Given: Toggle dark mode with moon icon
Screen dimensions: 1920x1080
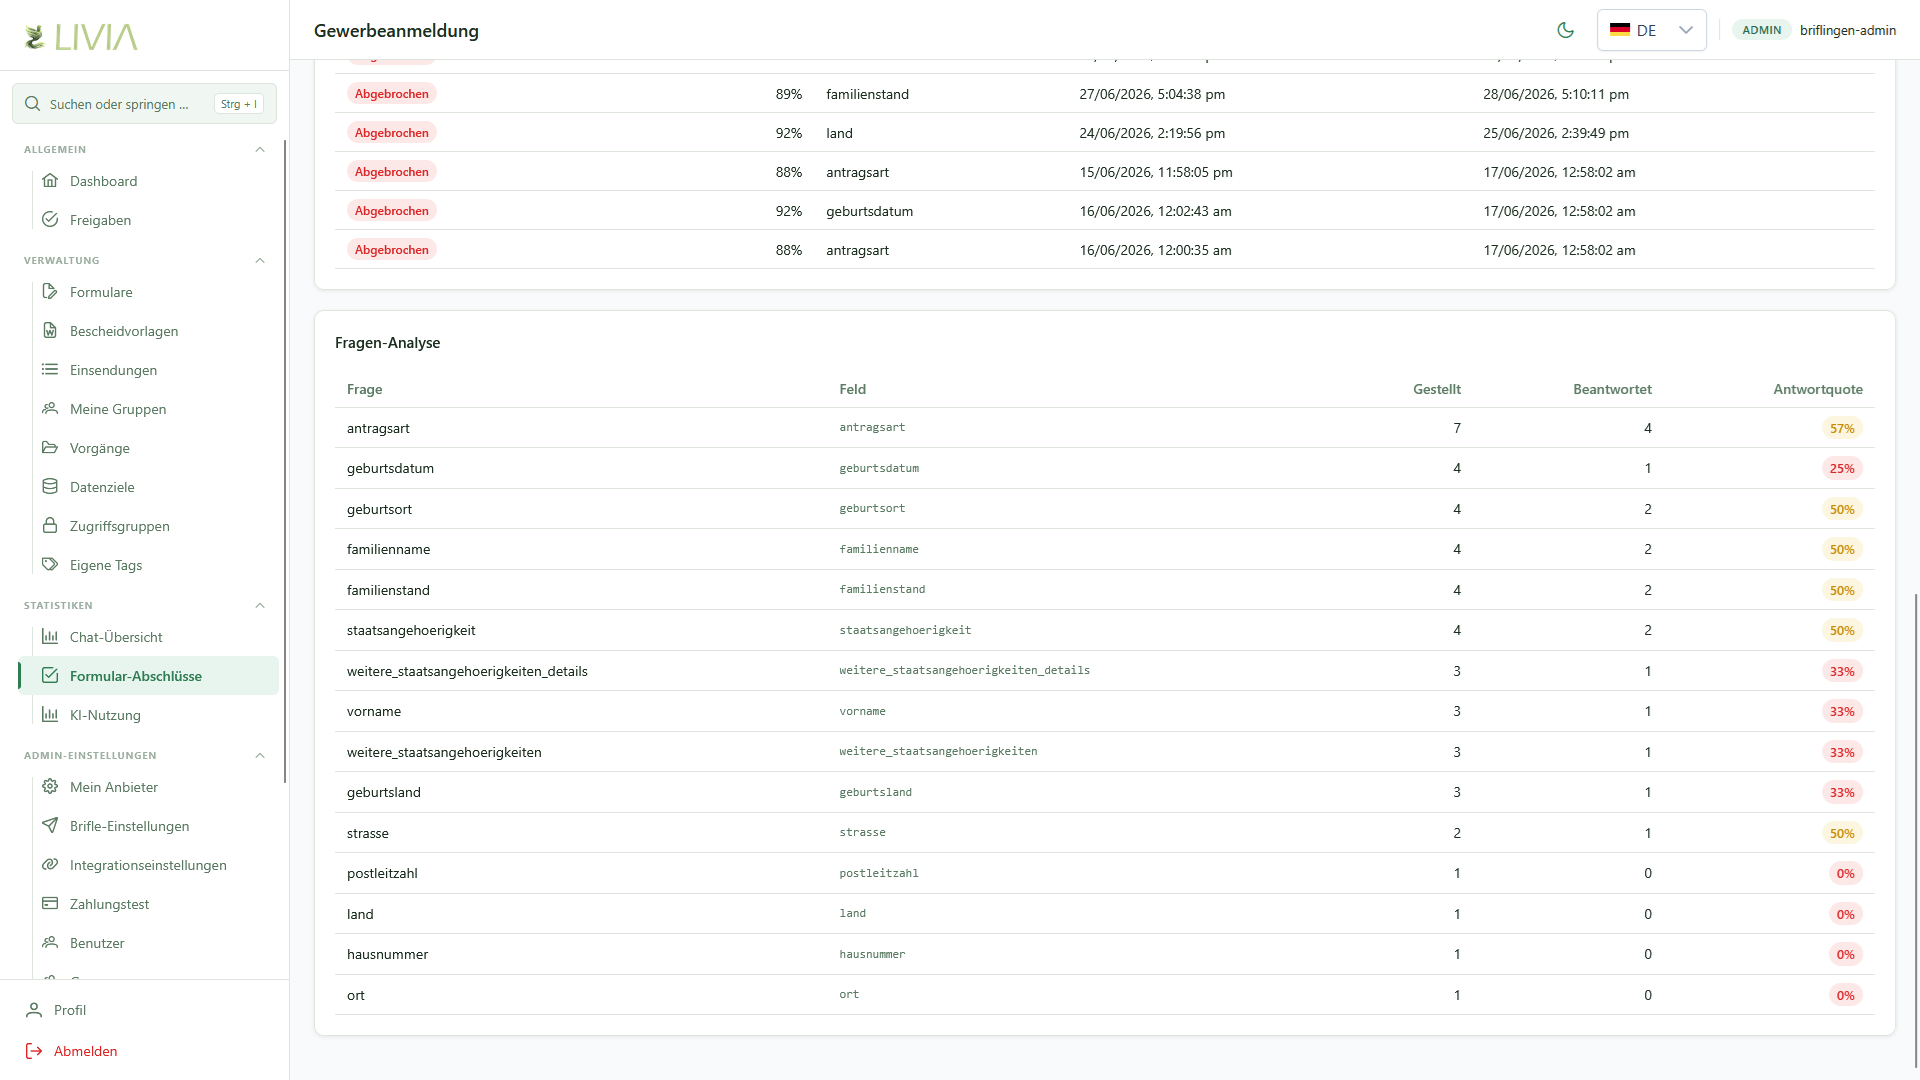Looking at the screenshot, I should (1566, 30).
